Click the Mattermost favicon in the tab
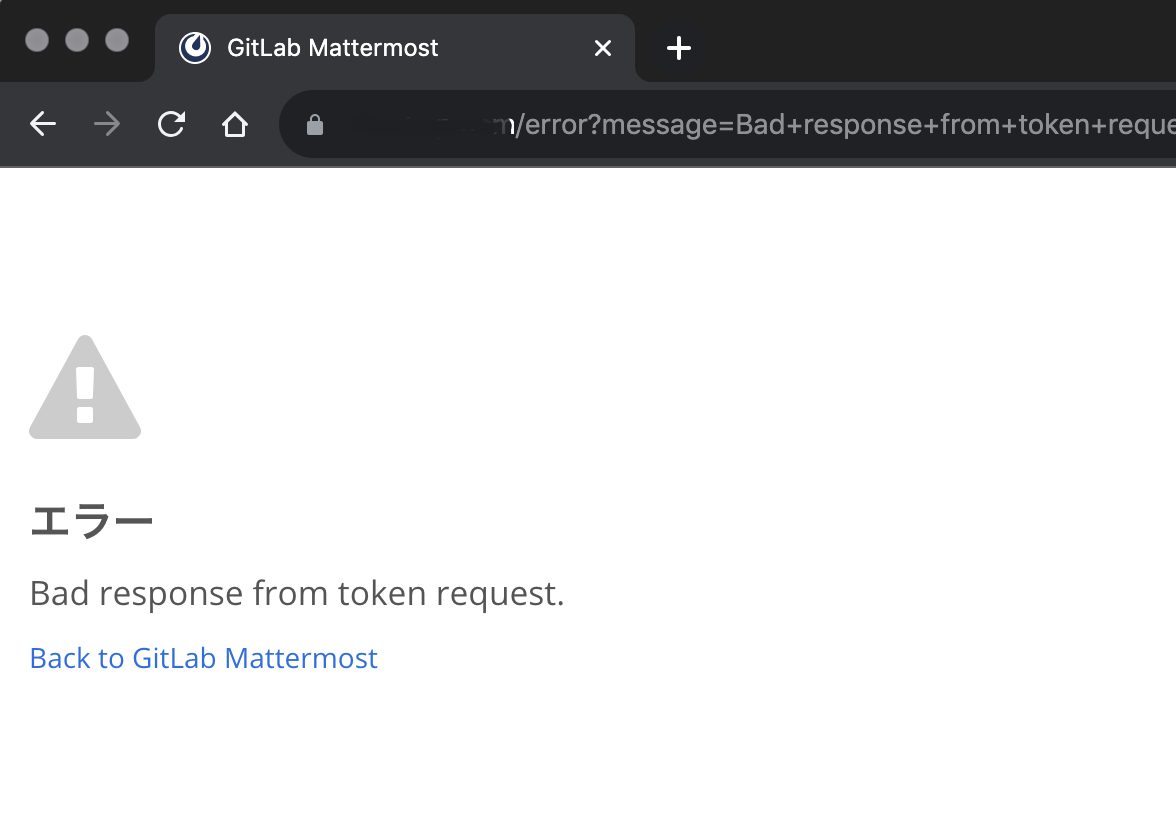This screenshot has width=1176, height=838. click(x=195, y=48)
